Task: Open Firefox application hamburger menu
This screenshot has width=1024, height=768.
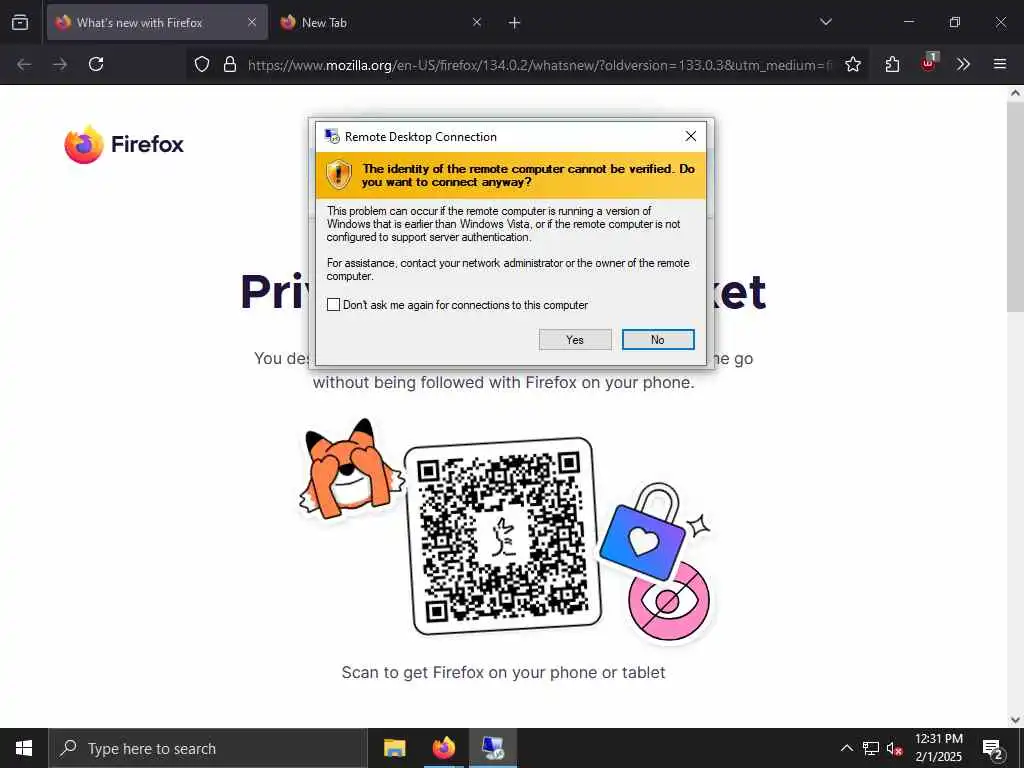Action: coord(1000,64)
